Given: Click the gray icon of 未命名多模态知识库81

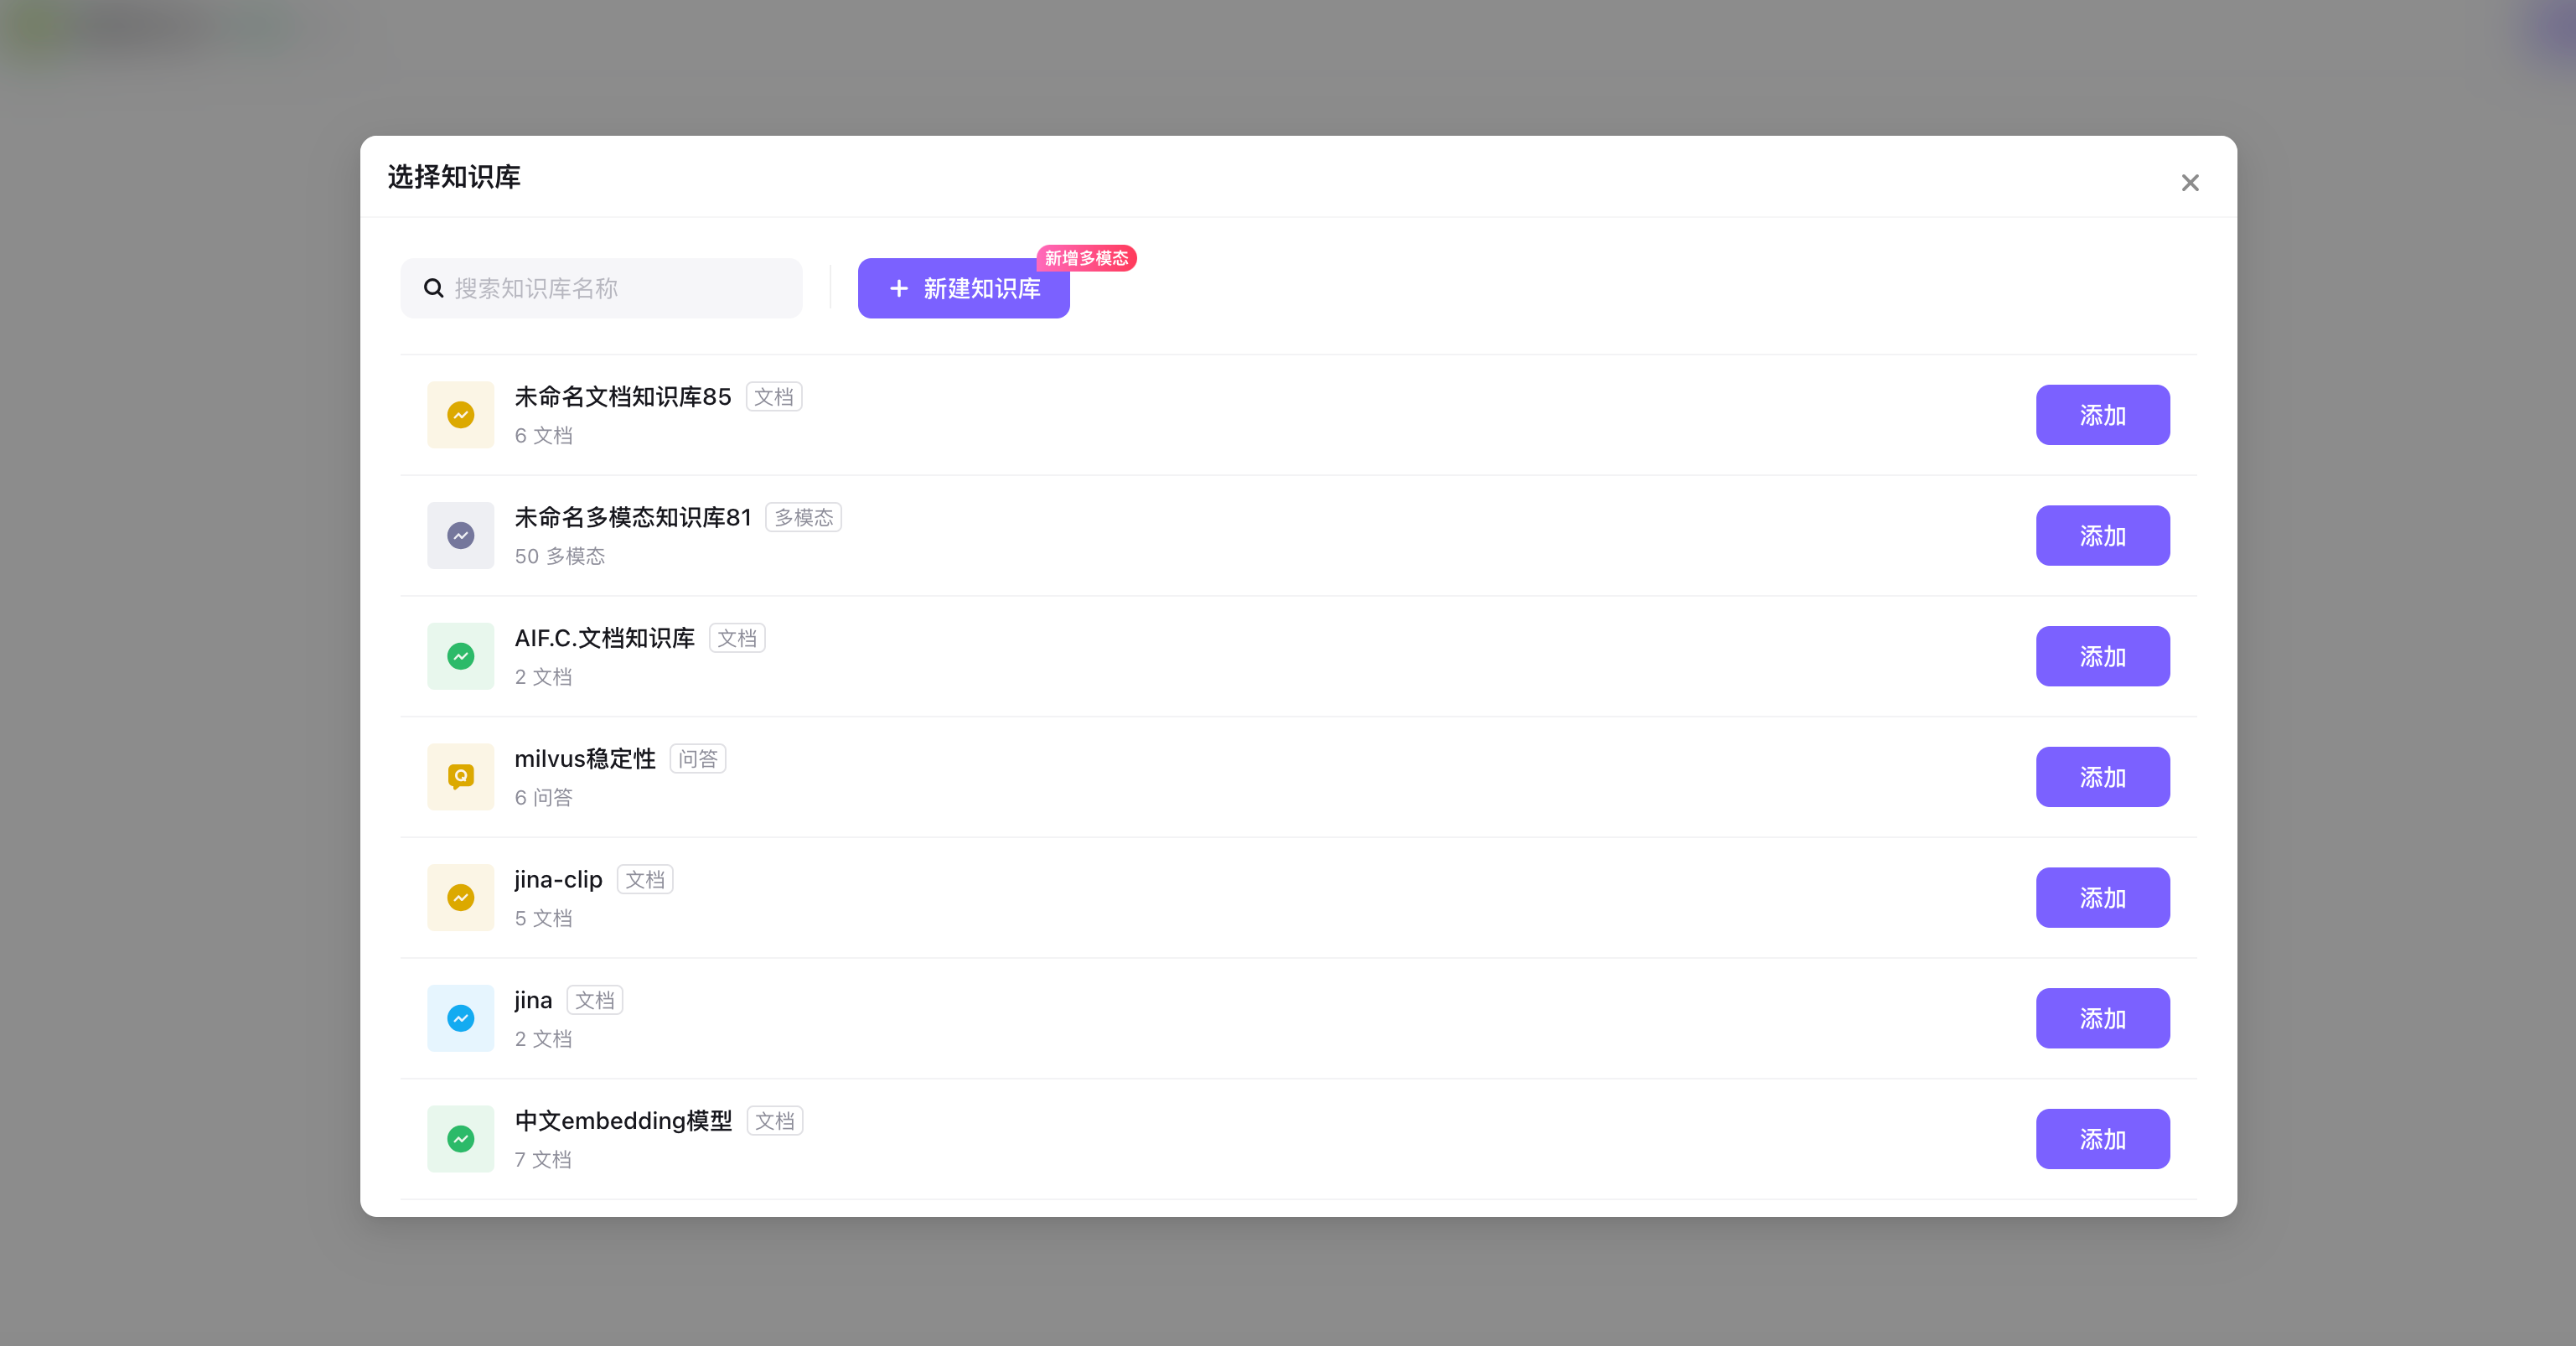Looking at the screenshot, I should pos(460,536).
